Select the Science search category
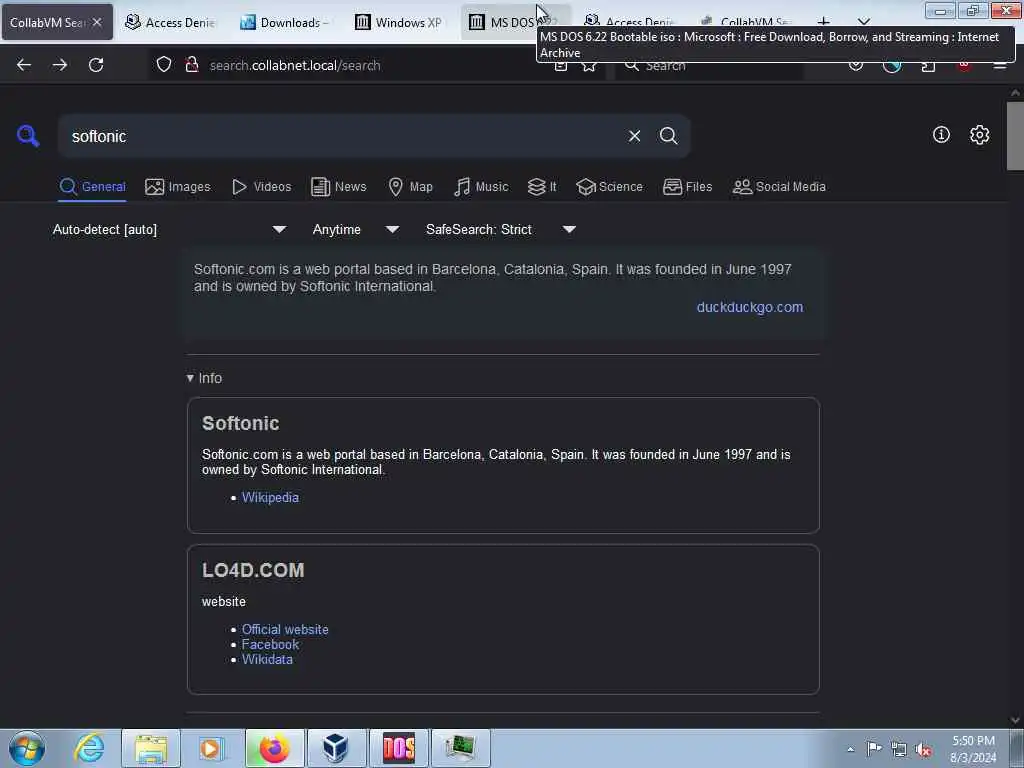 pos(609,187)
